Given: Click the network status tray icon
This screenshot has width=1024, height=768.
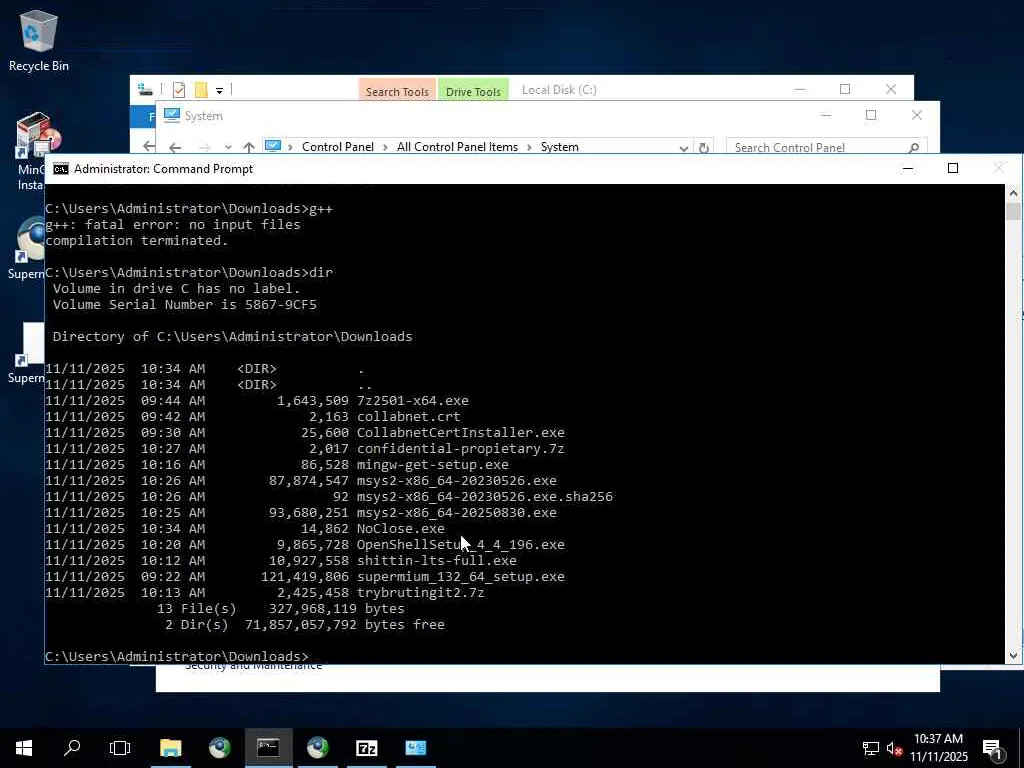Looking at the screenshot, I should 871,748.
